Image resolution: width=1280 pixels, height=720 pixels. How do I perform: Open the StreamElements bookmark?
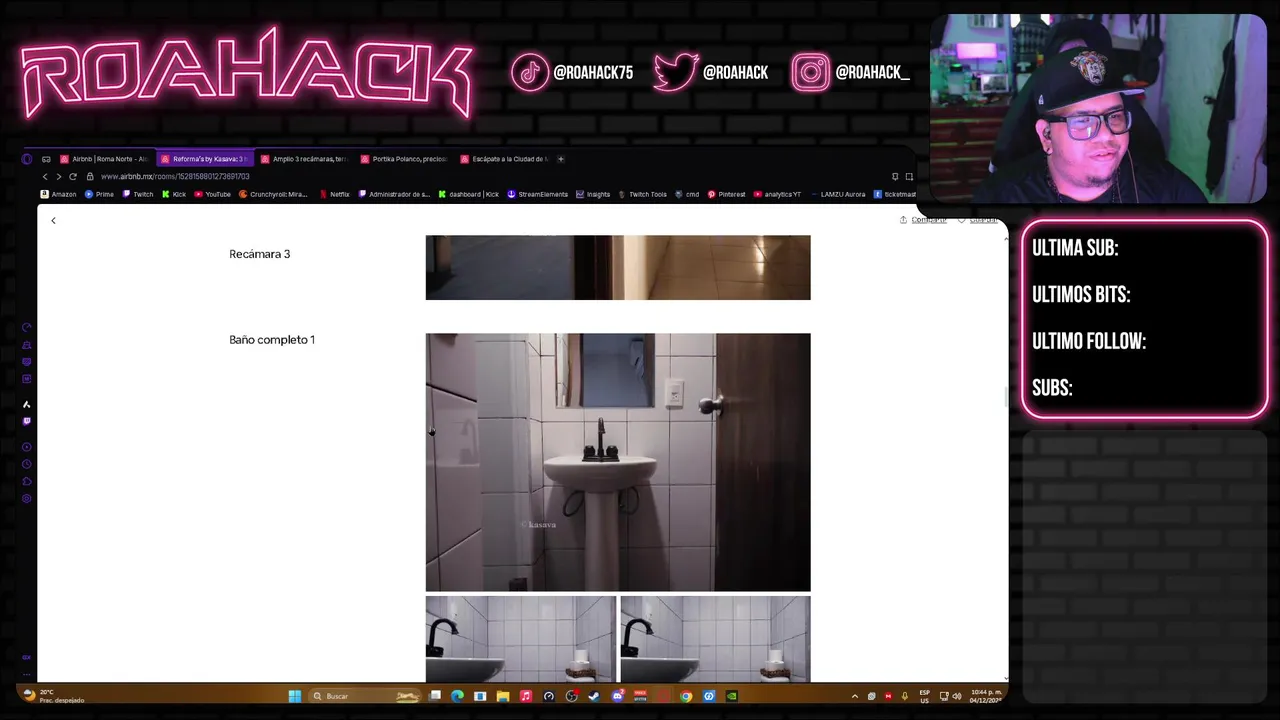(538, 194)
